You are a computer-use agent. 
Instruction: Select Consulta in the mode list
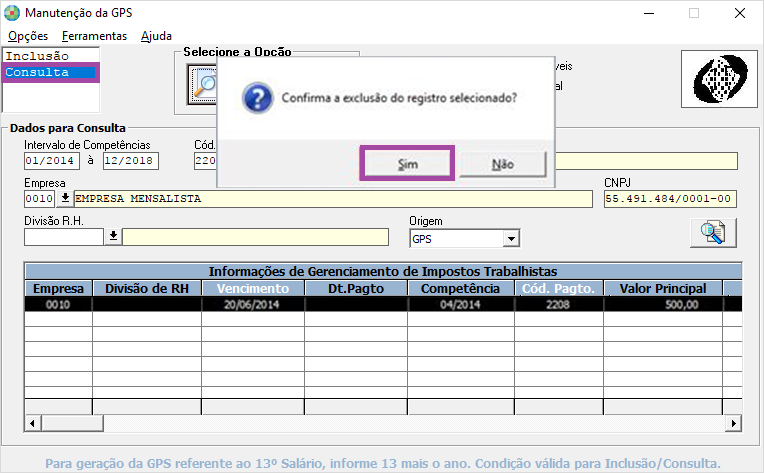[51, 72]
